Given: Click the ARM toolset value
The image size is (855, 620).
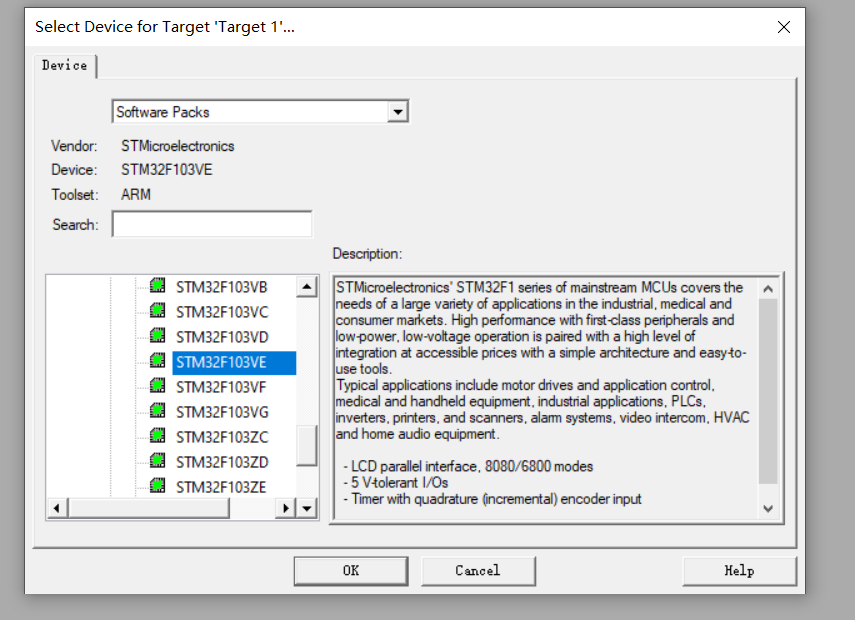Looking at the screenshot, I should point(136,195).
